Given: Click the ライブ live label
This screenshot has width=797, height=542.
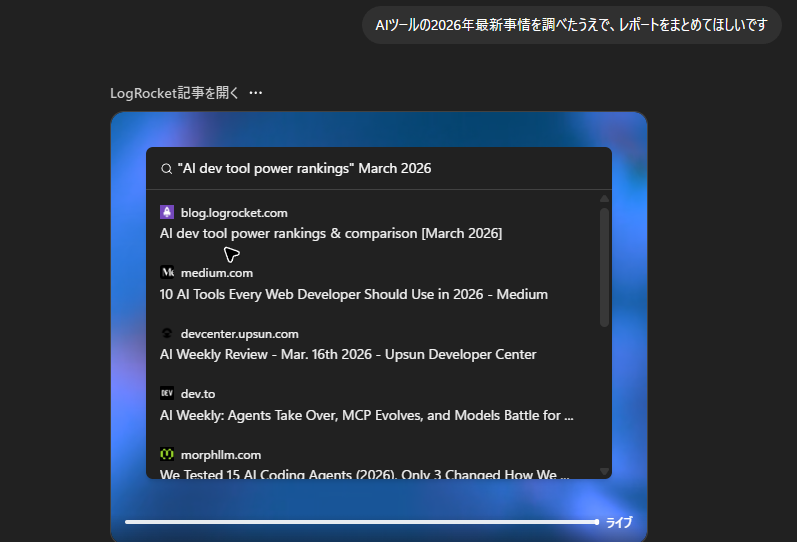Looking at the screenshot, I should tap(619, 523).
